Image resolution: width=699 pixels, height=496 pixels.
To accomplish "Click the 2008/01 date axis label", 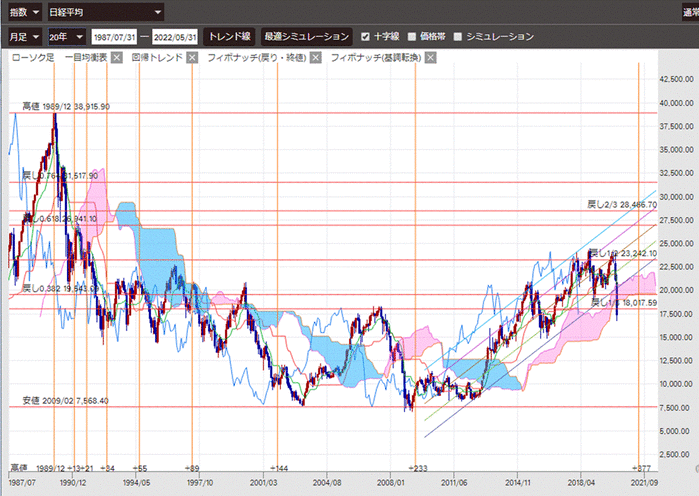I will 391,483.
